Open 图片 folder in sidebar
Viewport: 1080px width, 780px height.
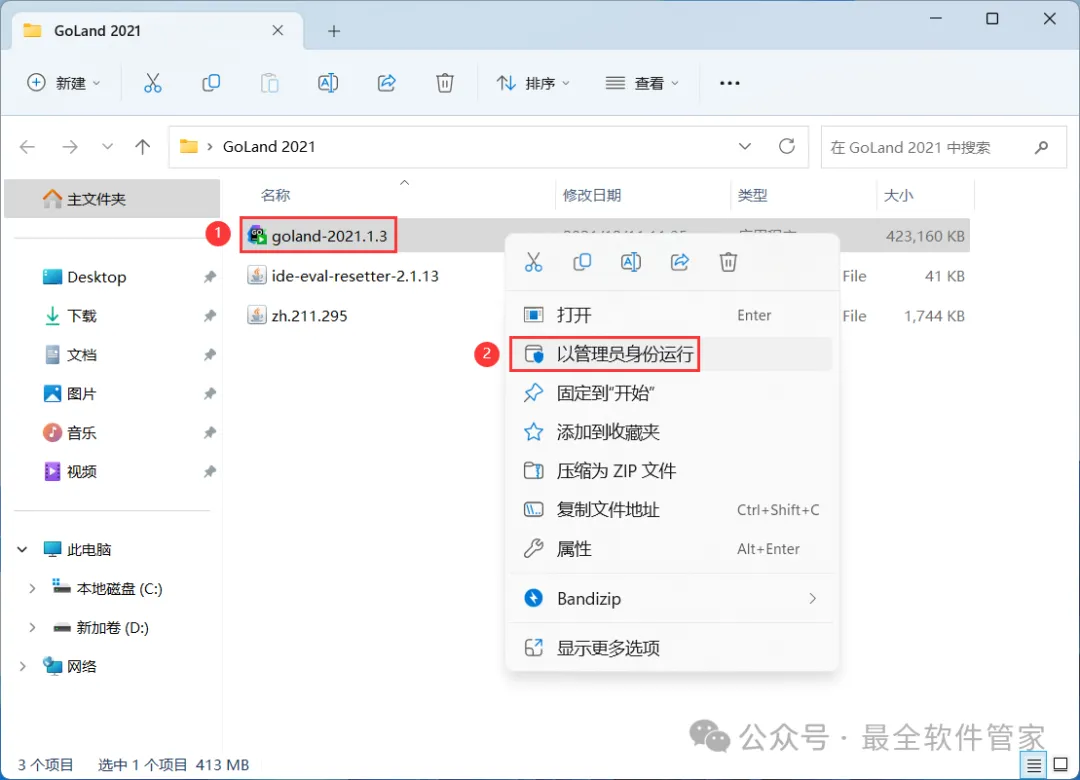tap(70, 394)
